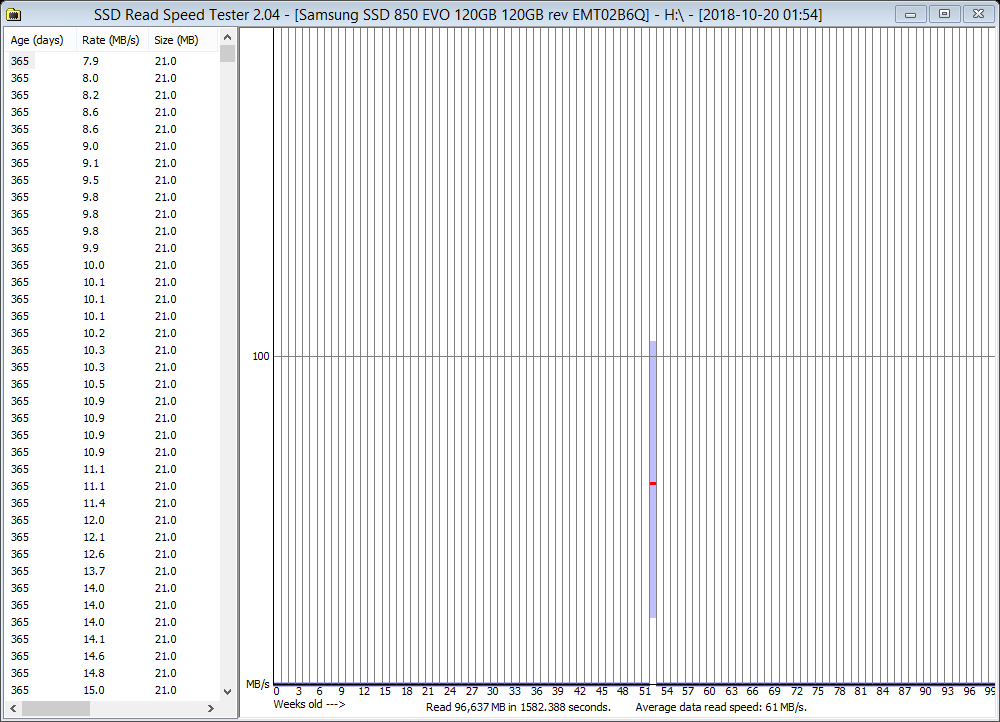Minimize the SSD Read Speed Tester window

pos(911,13)
